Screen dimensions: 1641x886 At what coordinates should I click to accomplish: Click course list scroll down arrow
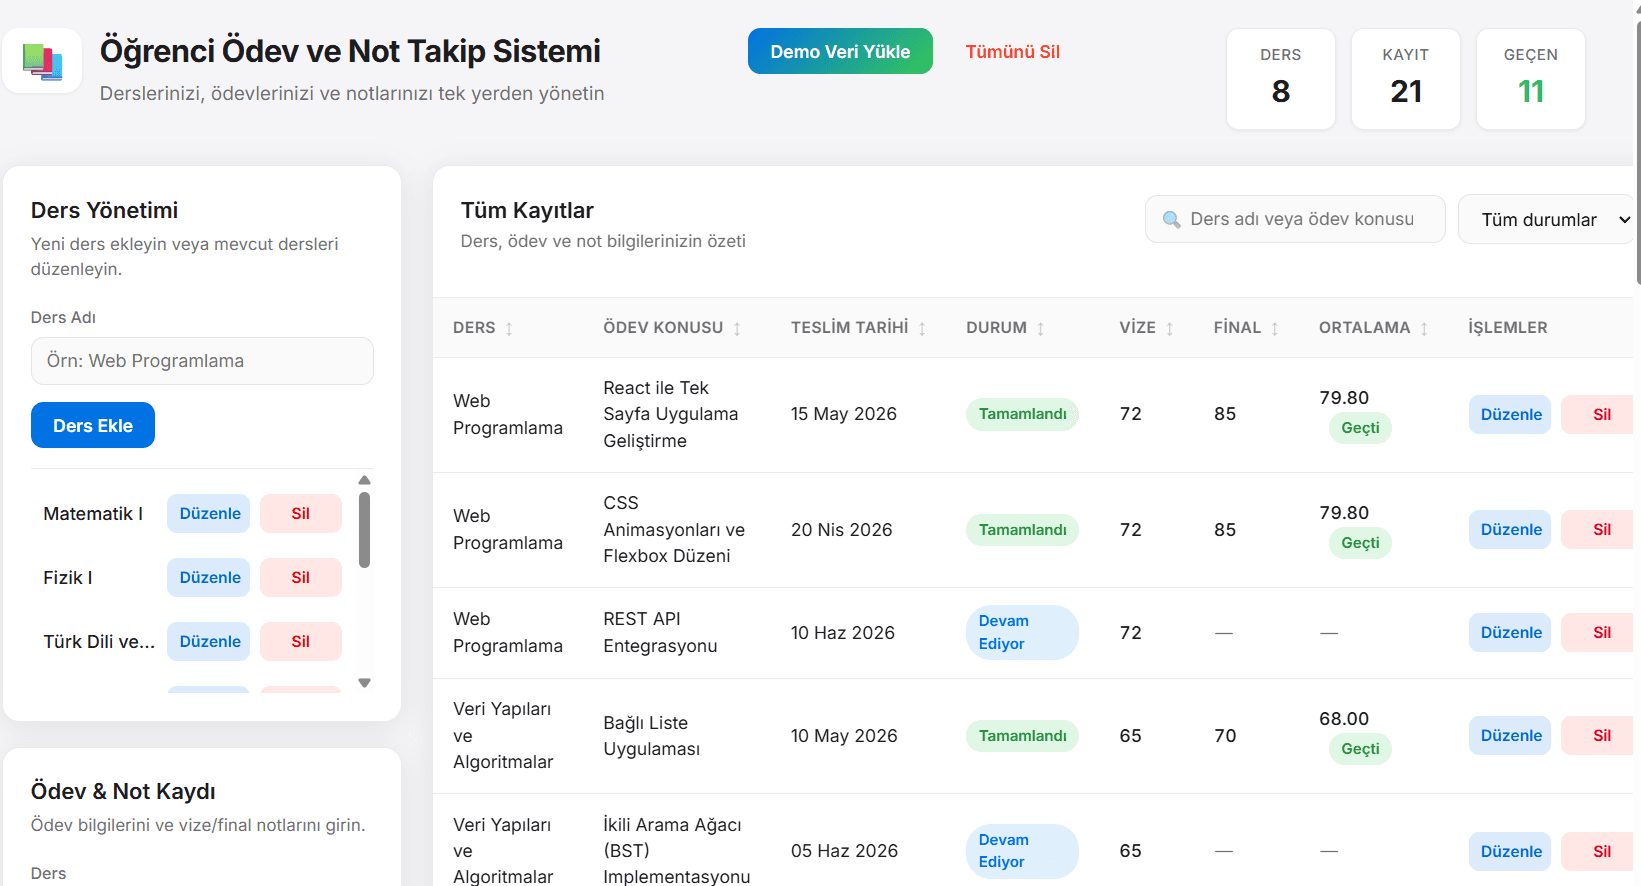[x=364, y=683]
